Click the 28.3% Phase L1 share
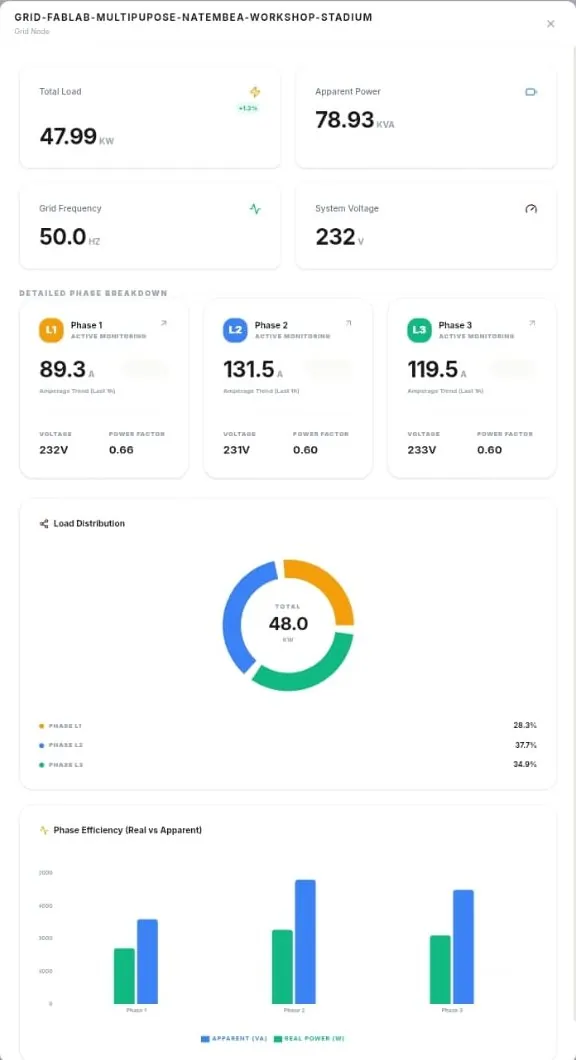 tap(525, 725)
